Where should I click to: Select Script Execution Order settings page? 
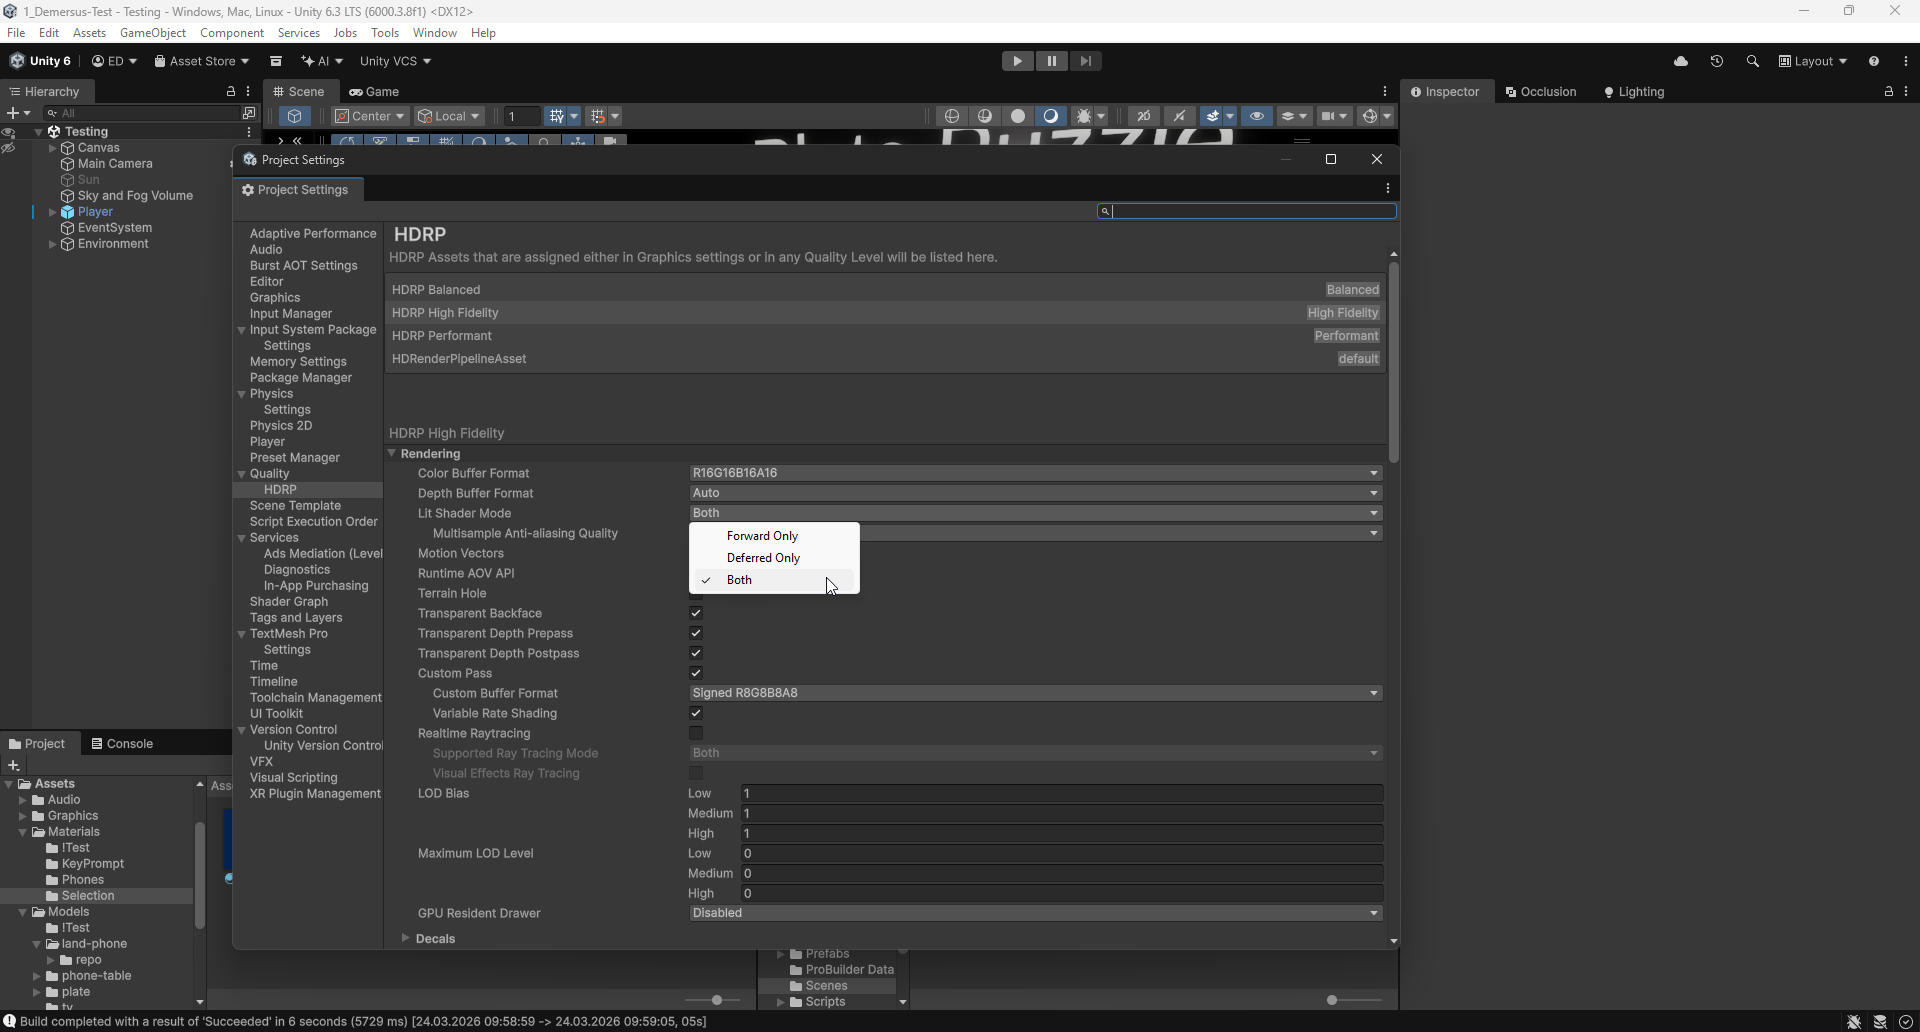[314, 521]
